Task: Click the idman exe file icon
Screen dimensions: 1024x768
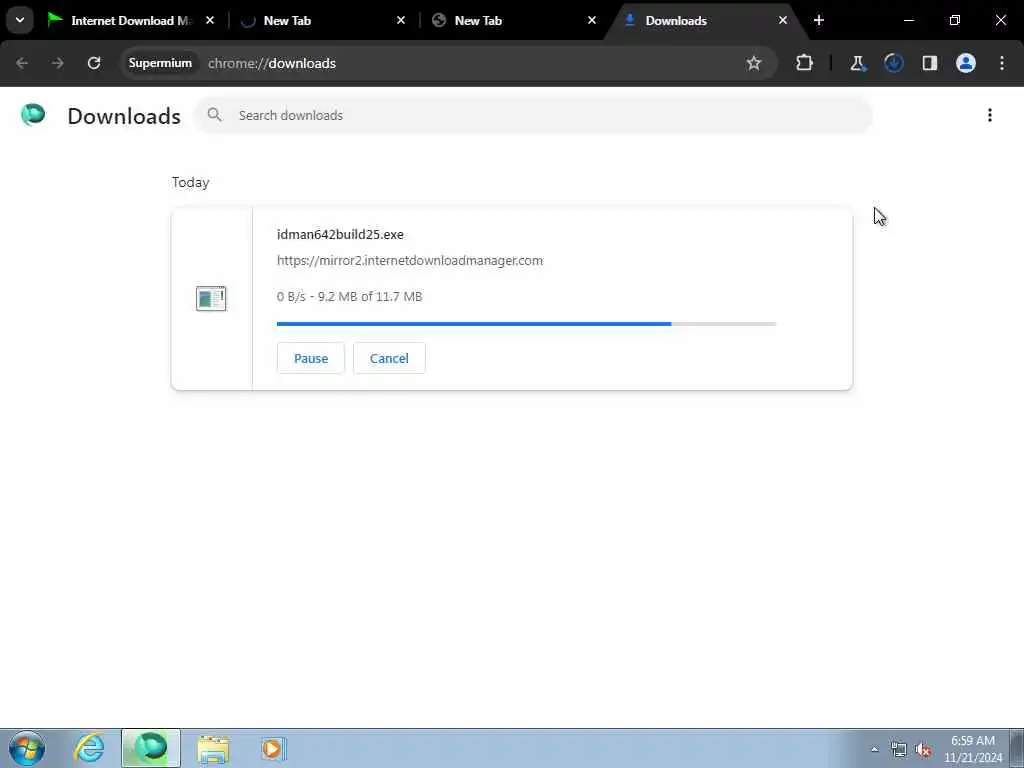Action: tap(211, 298)
